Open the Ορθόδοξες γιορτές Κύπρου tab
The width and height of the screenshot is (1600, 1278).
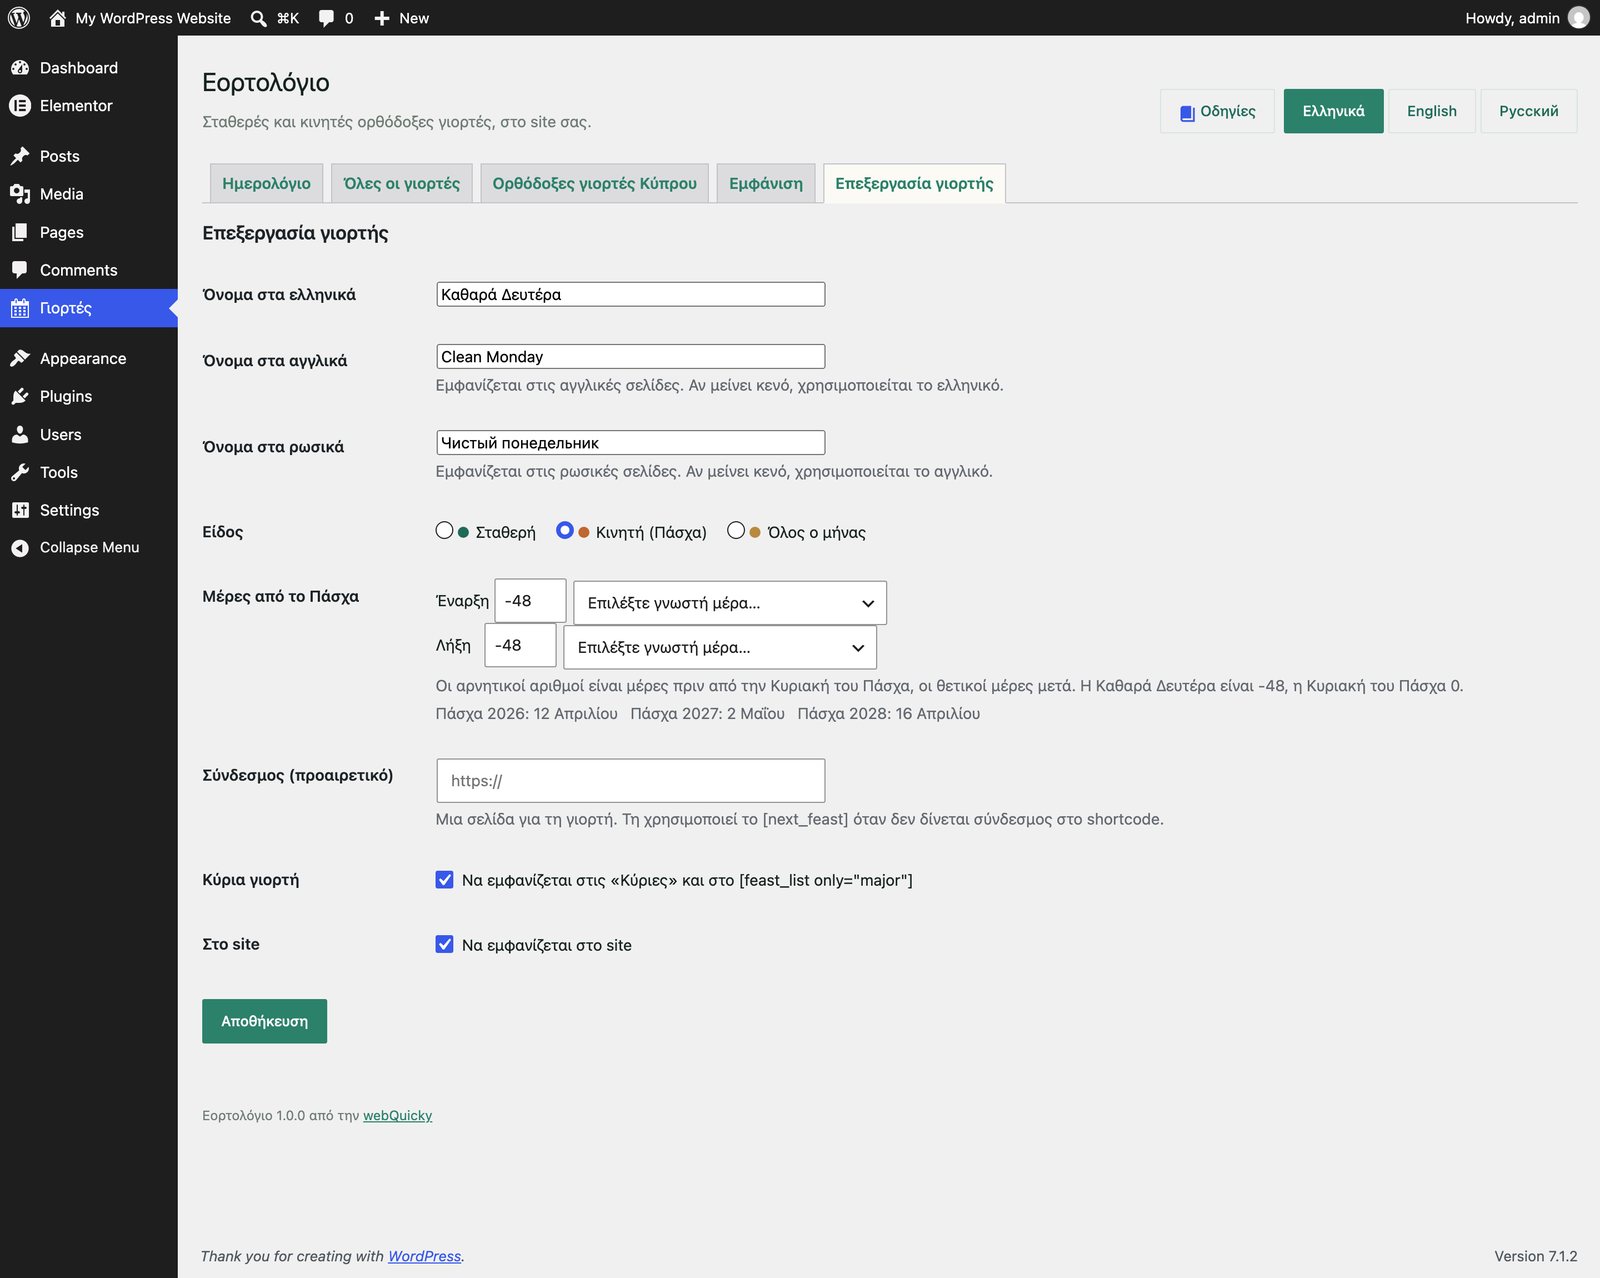pos(594,183)
